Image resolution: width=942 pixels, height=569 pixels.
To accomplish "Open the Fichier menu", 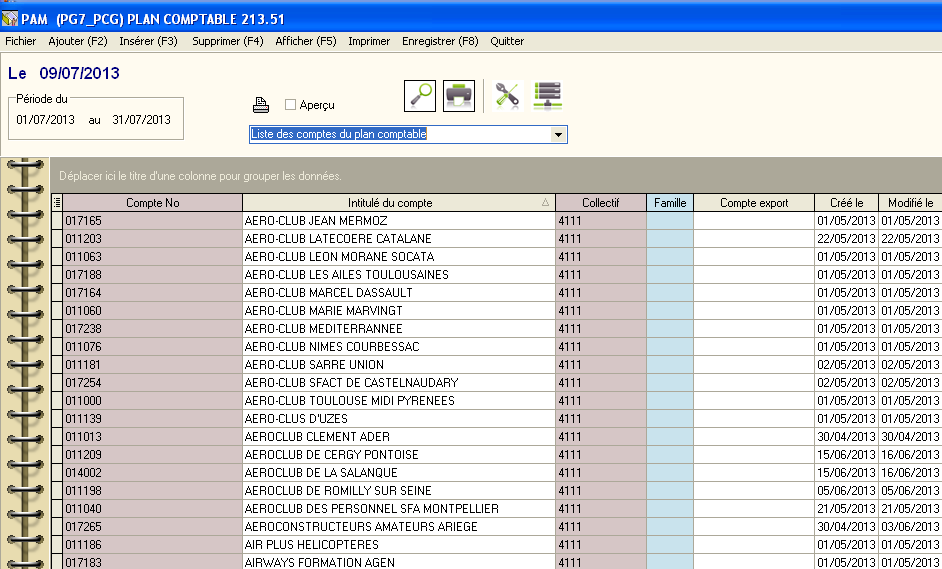I will tap(20, 41).
